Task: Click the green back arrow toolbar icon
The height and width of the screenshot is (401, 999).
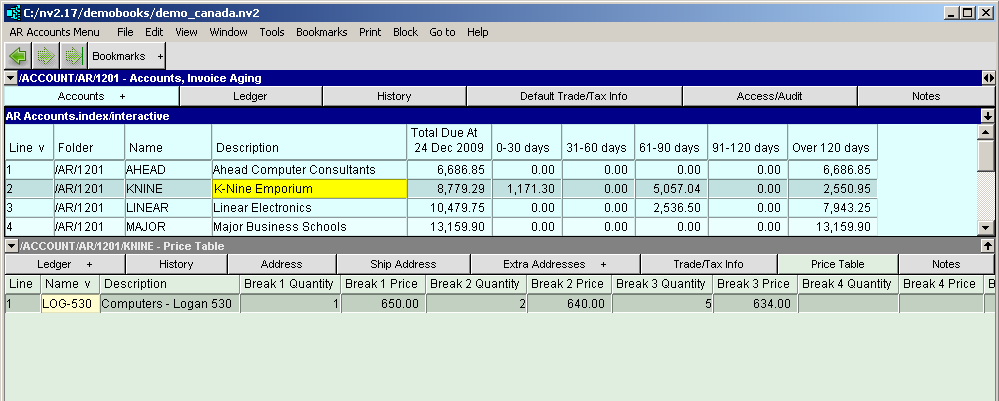Action: click(18, 56)
